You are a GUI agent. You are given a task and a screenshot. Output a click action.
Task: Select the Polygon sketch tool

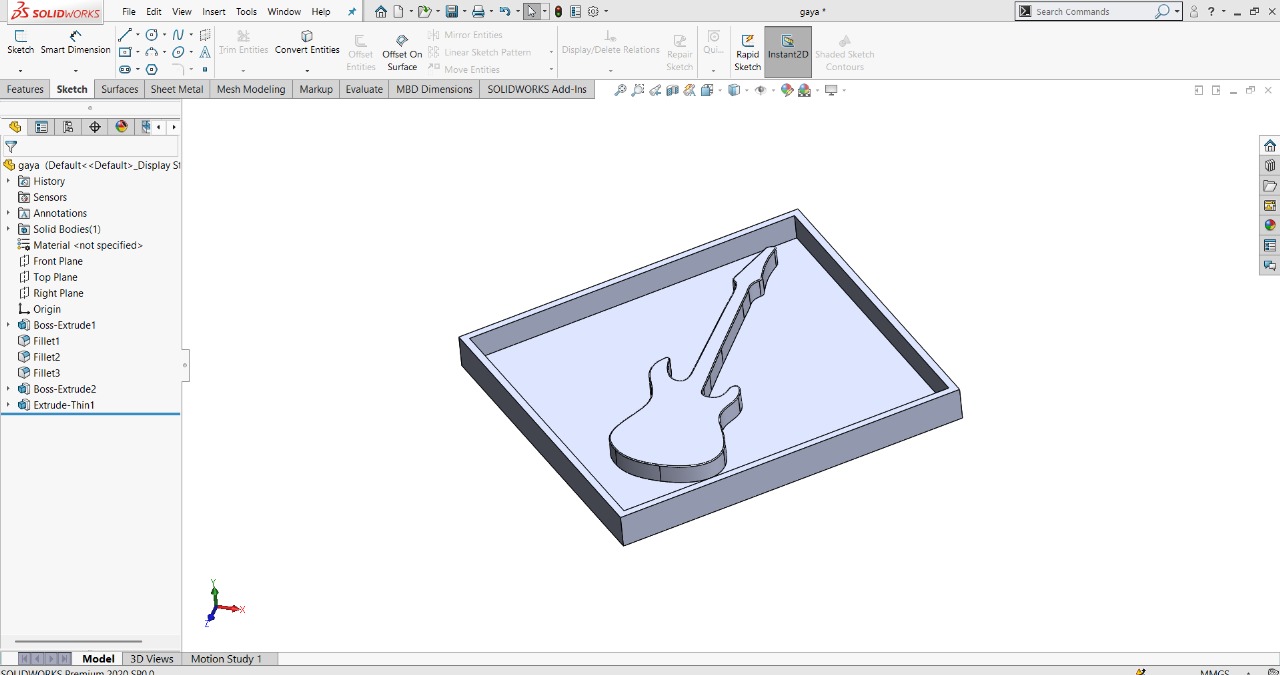coord(152,70)
